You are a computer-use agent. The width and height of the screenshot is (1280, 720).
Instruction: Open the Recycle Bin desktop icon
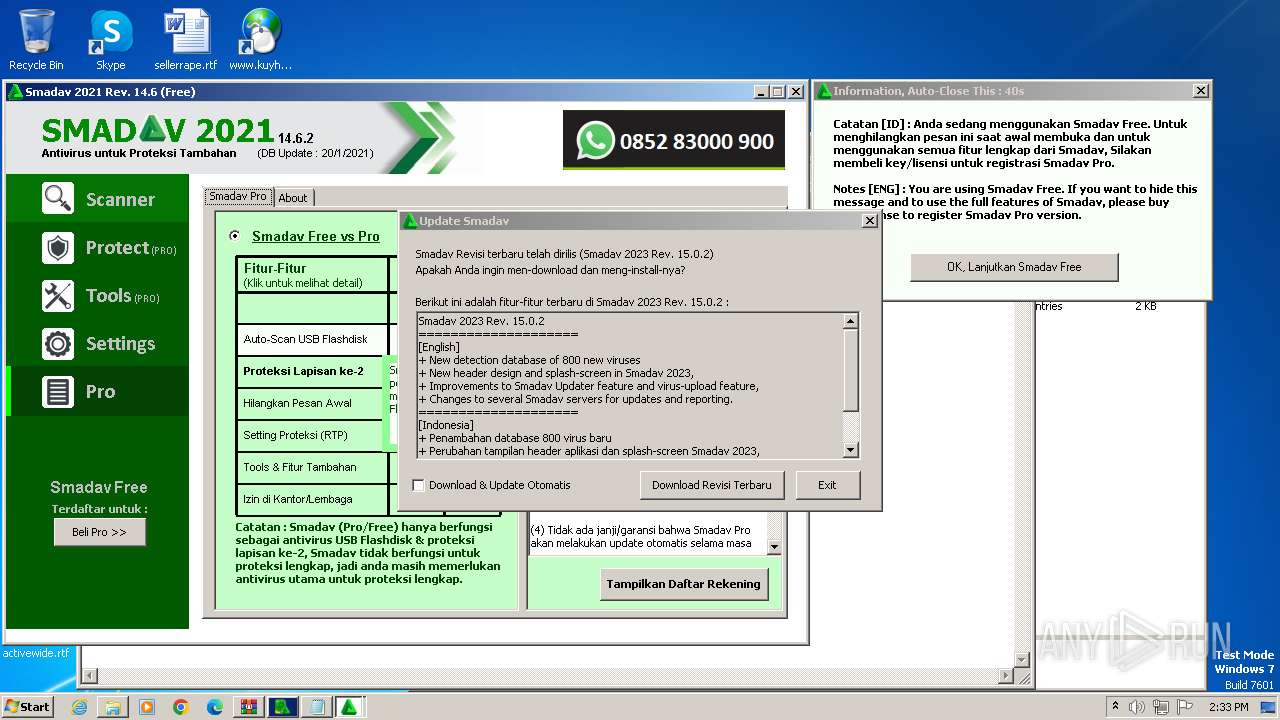[x=36, y=40]
